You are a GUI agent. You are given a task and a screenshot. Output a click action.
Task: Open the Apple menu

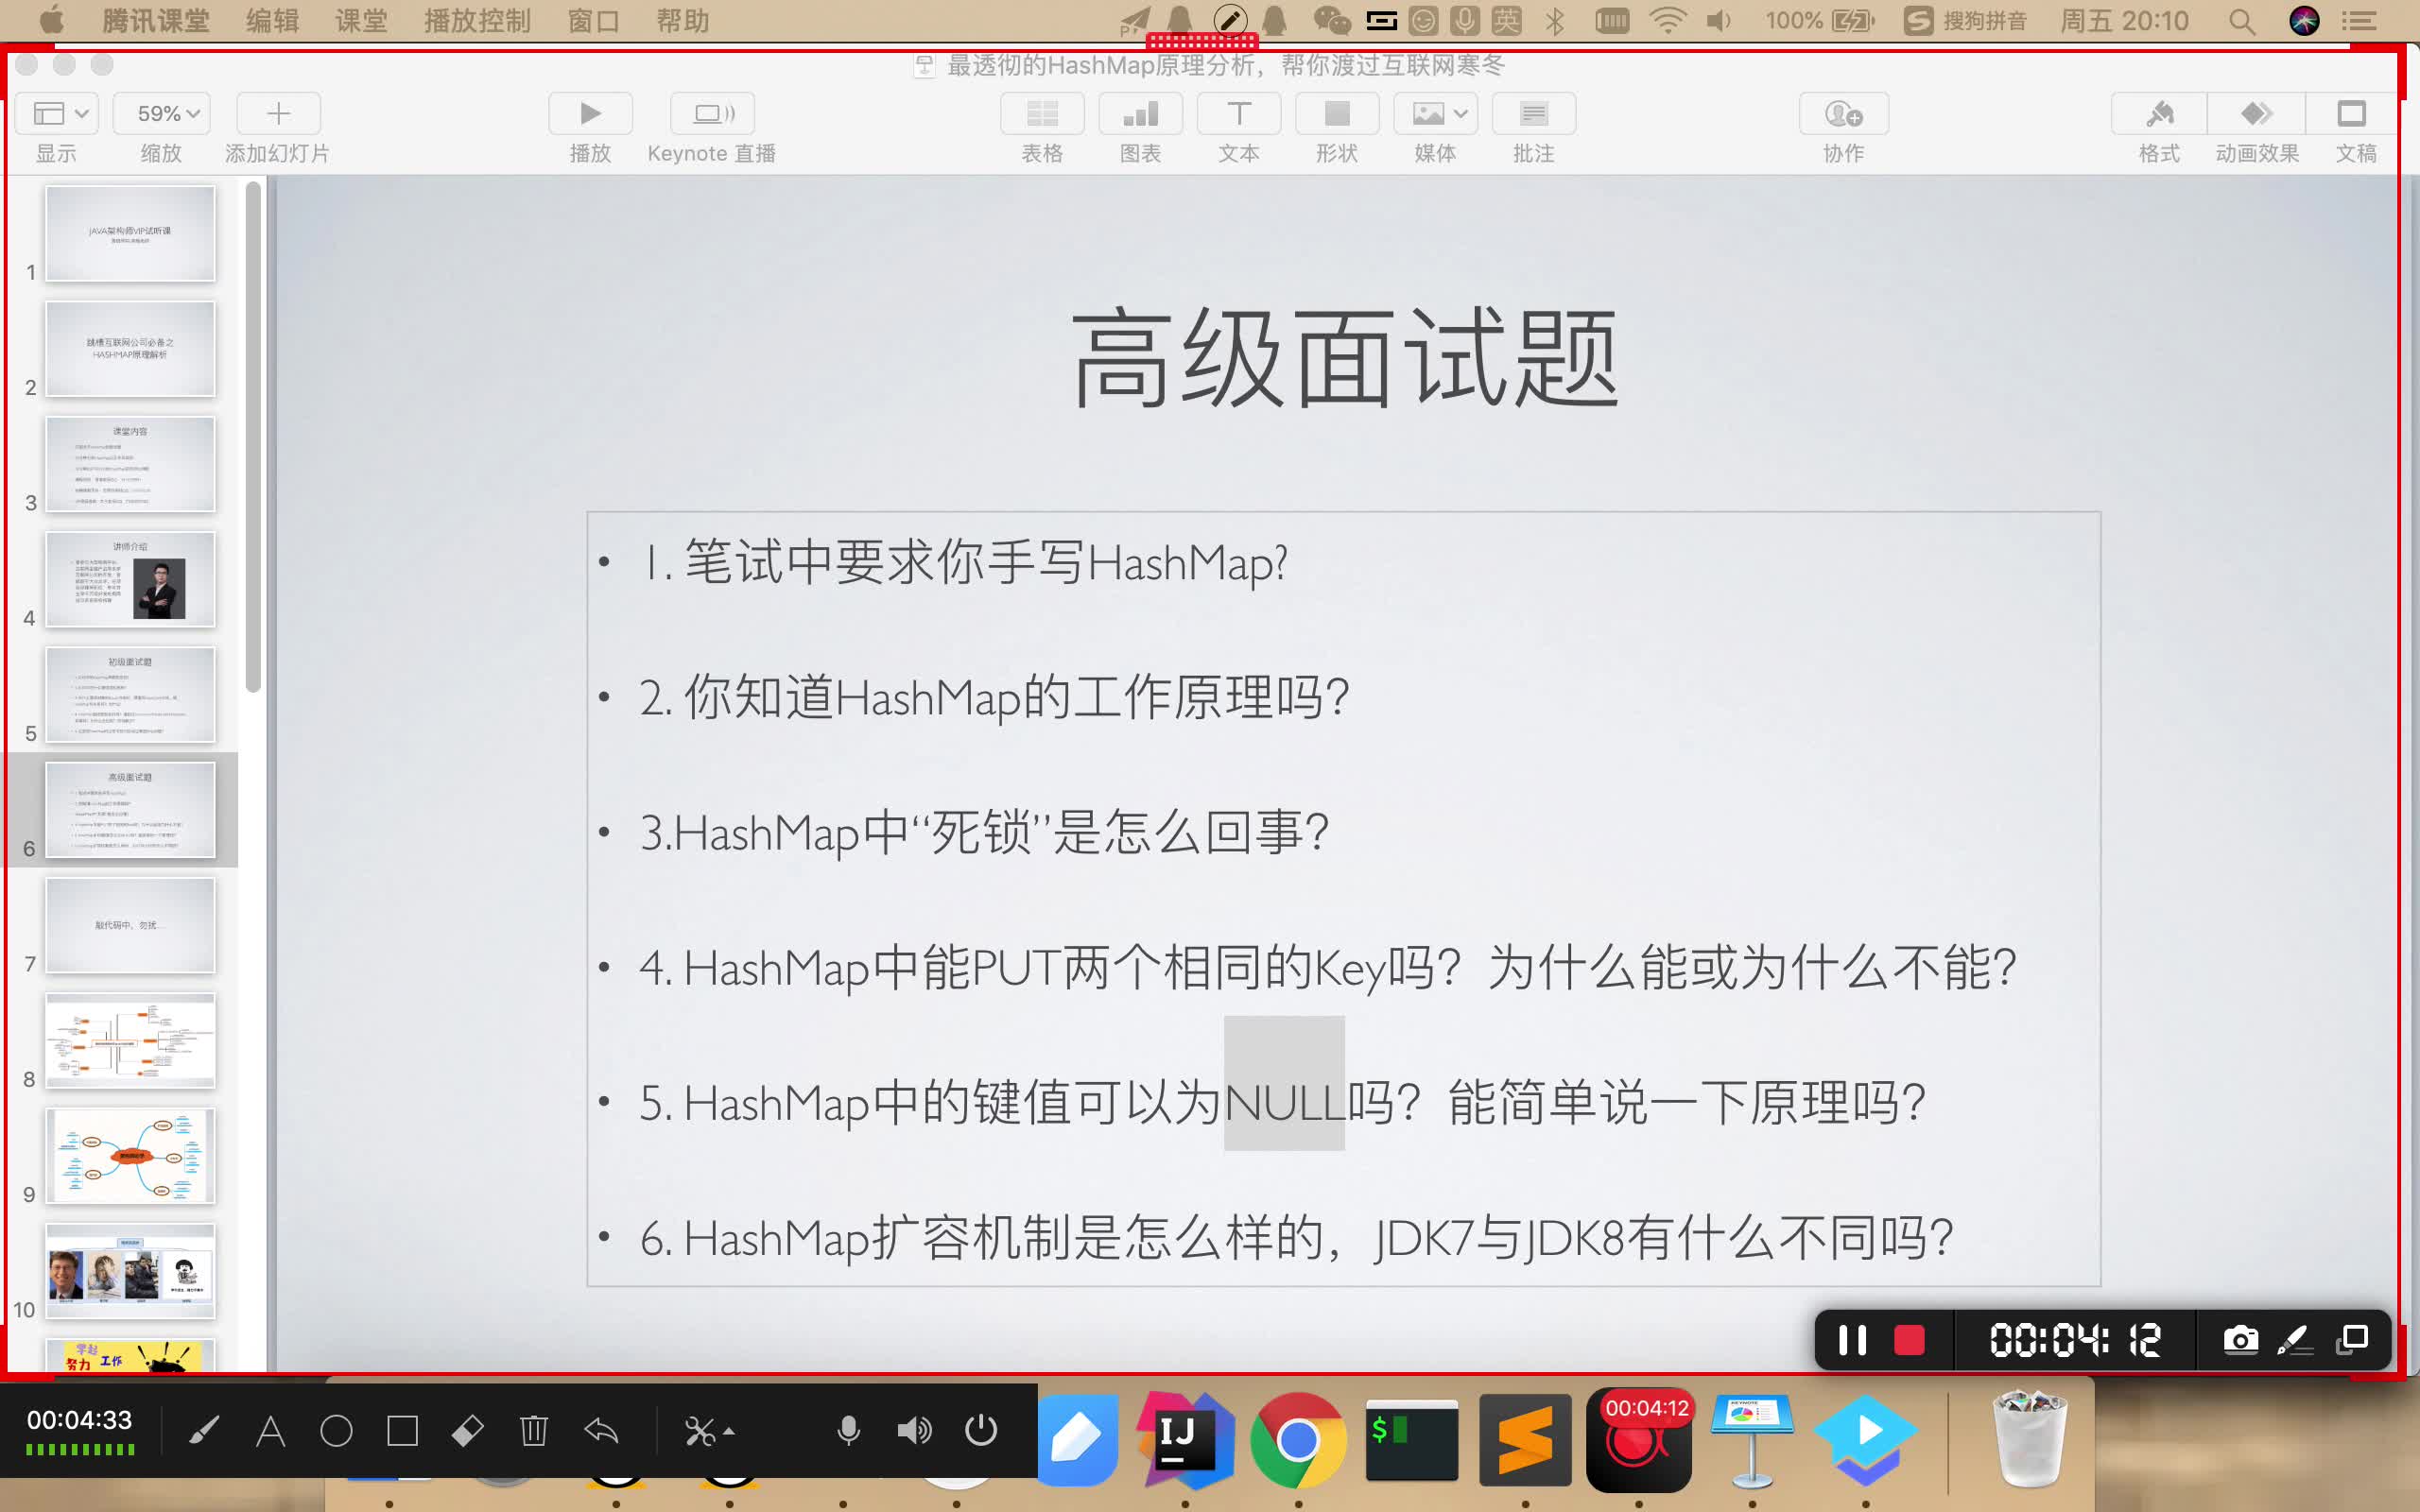51,20
